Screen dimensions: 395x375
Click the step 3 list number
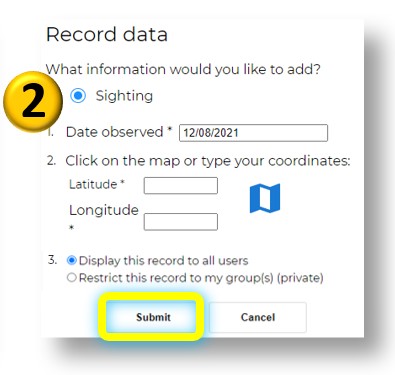coord(52,259)
